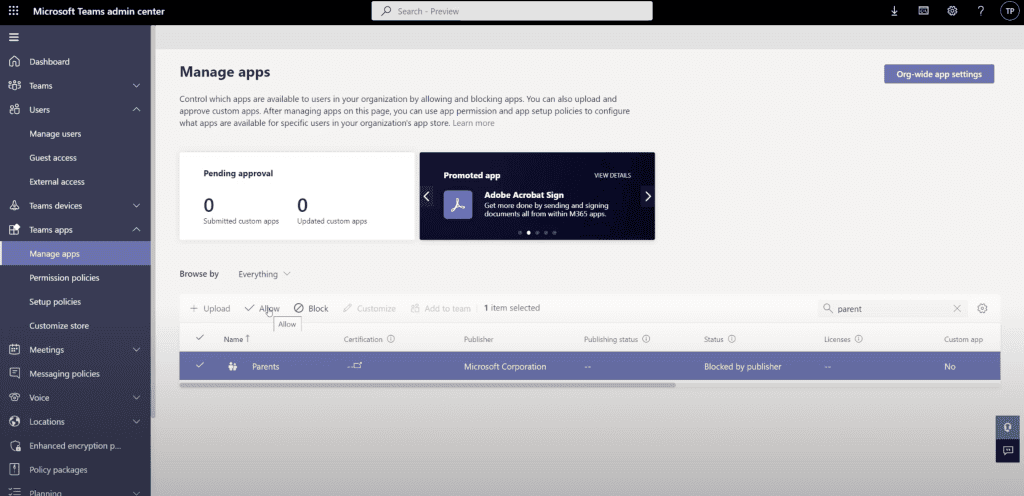This screenshot has height=496, width=1024.
Task: Expand the Meetings section chevron
Action: pos(136,350)
